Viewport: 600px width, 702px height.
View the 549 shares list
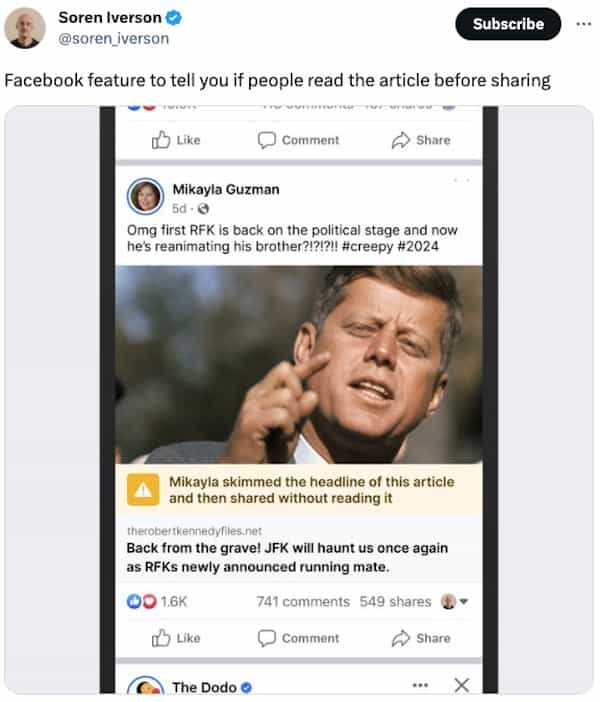click(x=395, y=602)
